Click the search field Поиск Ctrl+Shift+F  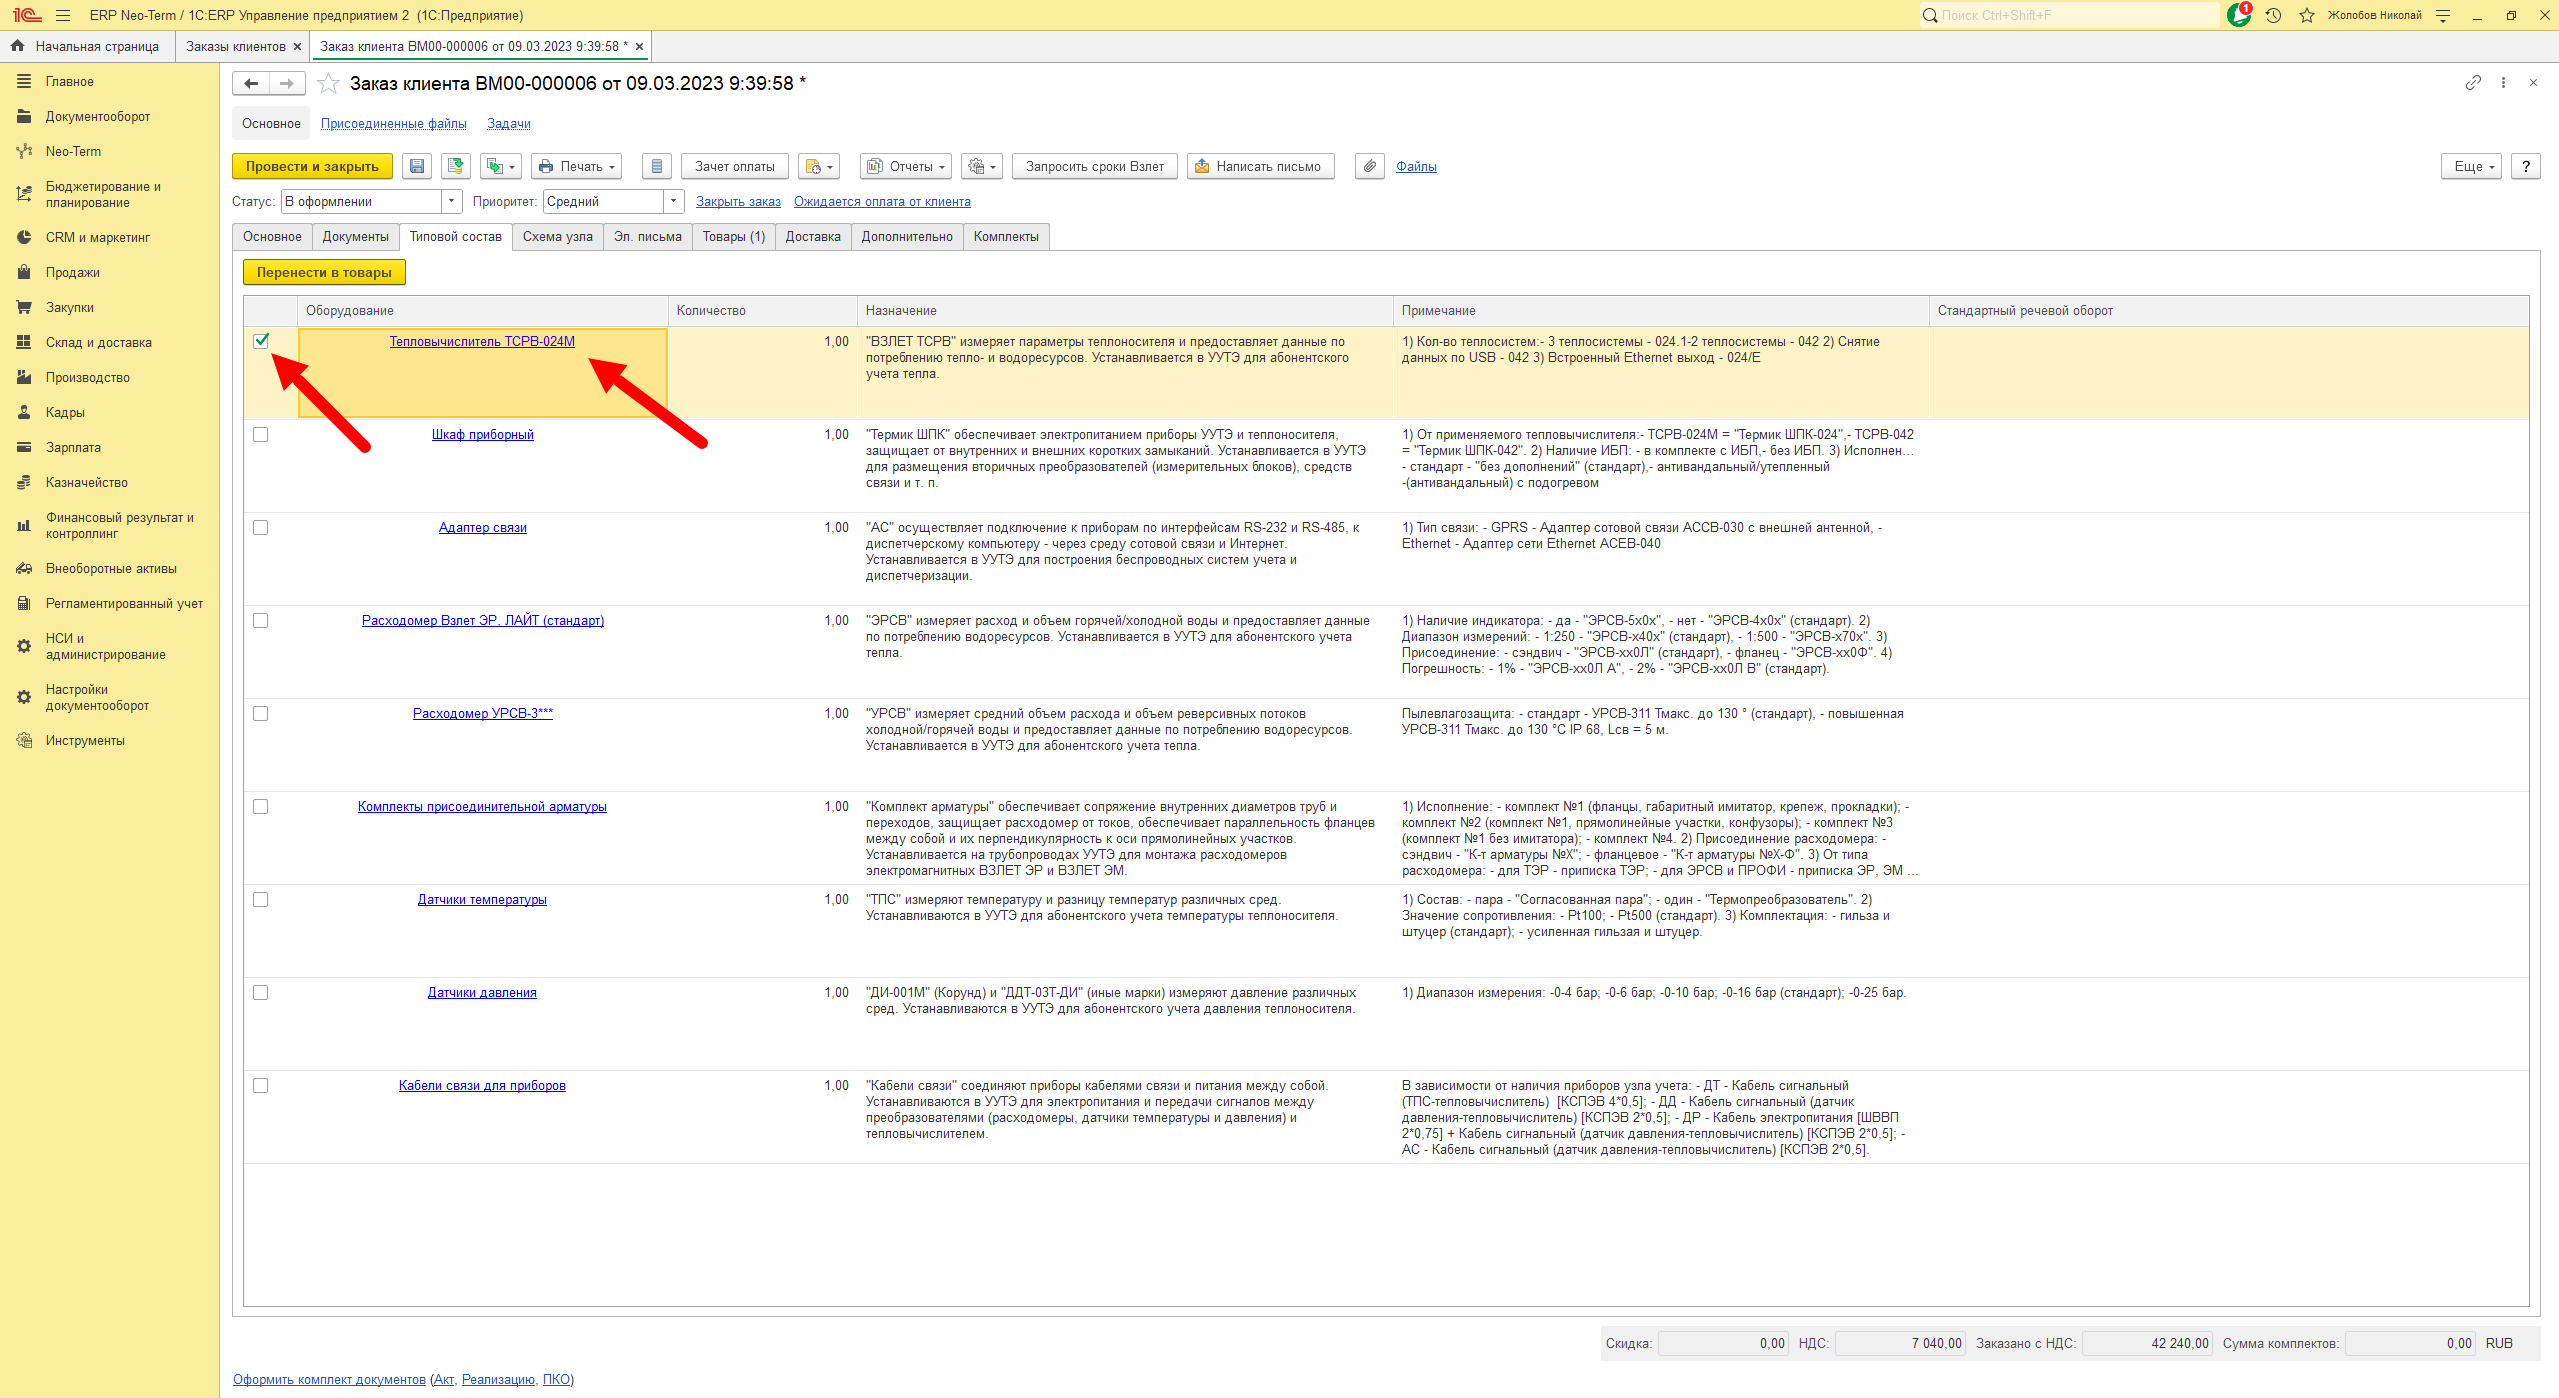click(2068, 15)
